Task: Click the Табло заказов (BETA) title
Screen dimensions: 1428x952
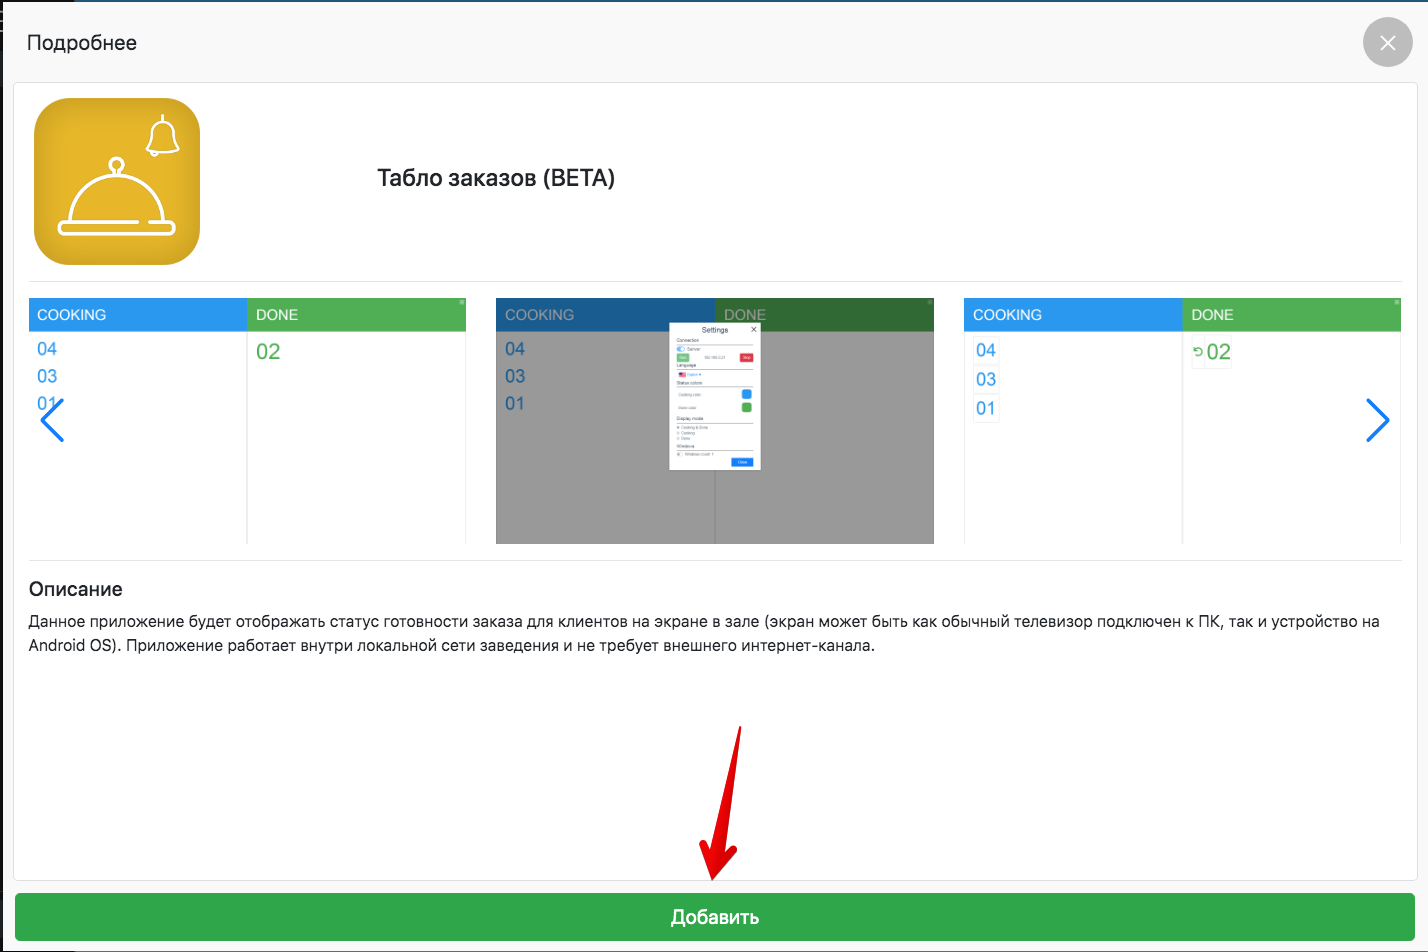Action: point(496,178)
